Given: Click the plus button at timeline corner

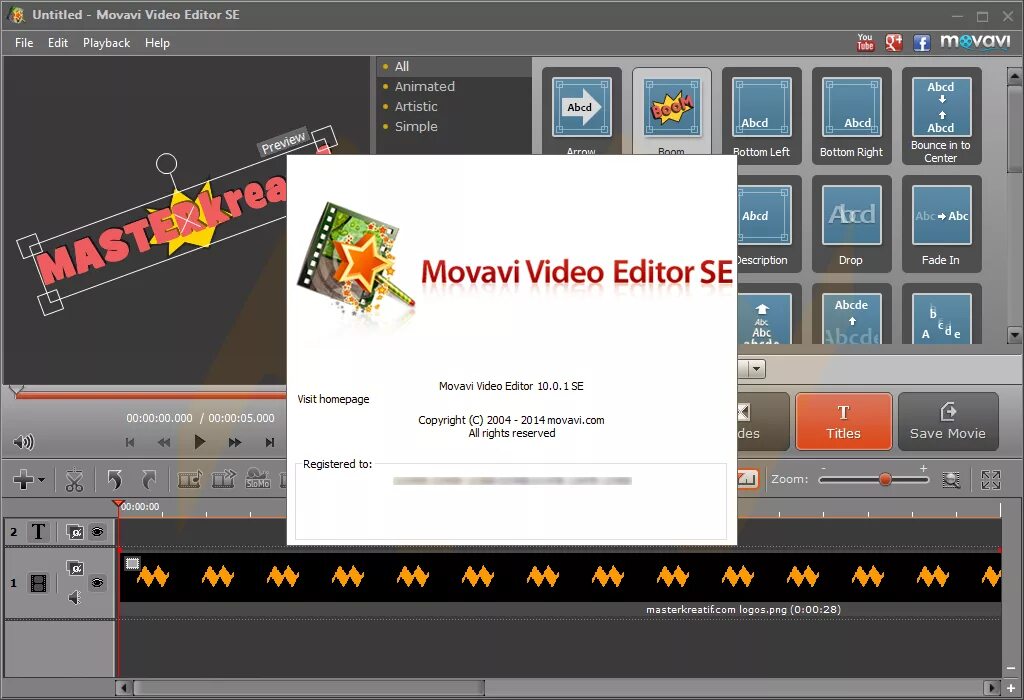Looking at the screenshot, I should click(1011, 688).
